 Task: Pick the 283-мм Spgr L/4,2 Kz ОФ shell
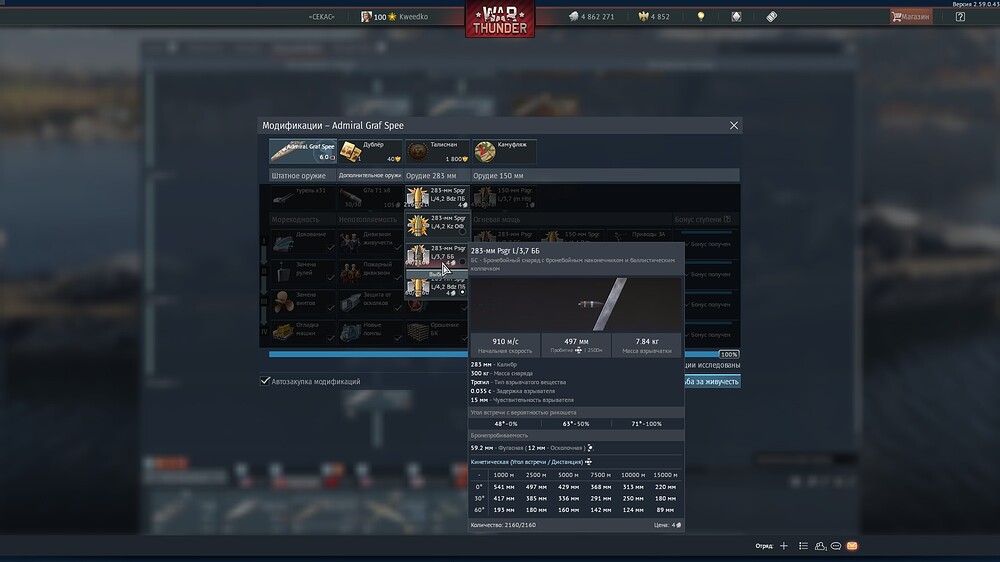pyautogui.click(x=437, y=225)
